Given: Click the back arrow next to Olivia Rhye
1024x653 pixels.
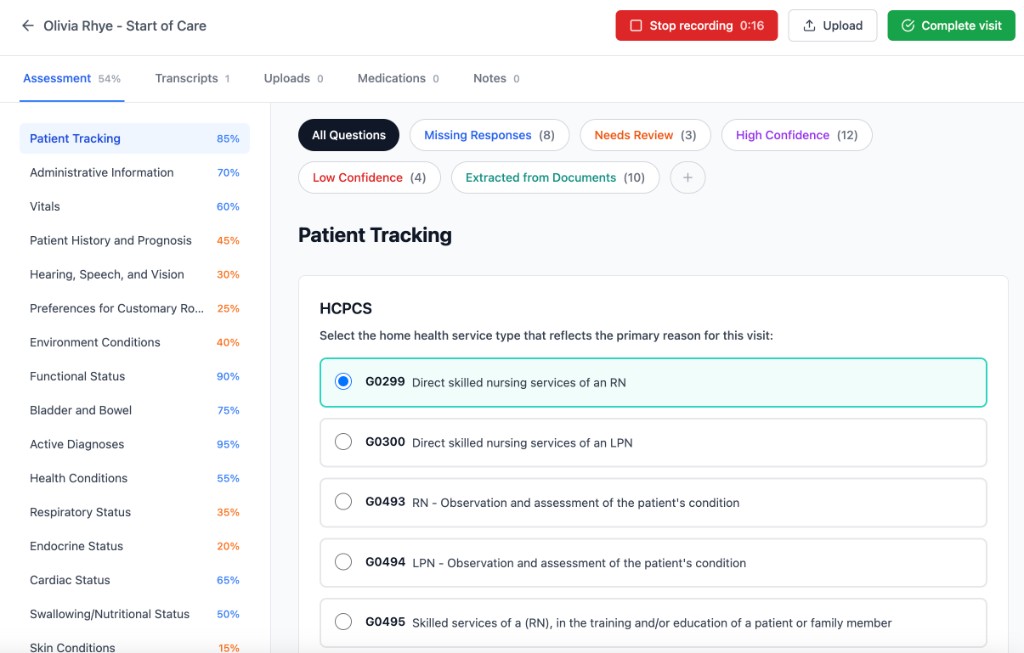Looking at the screenshot, I should 25,26.
